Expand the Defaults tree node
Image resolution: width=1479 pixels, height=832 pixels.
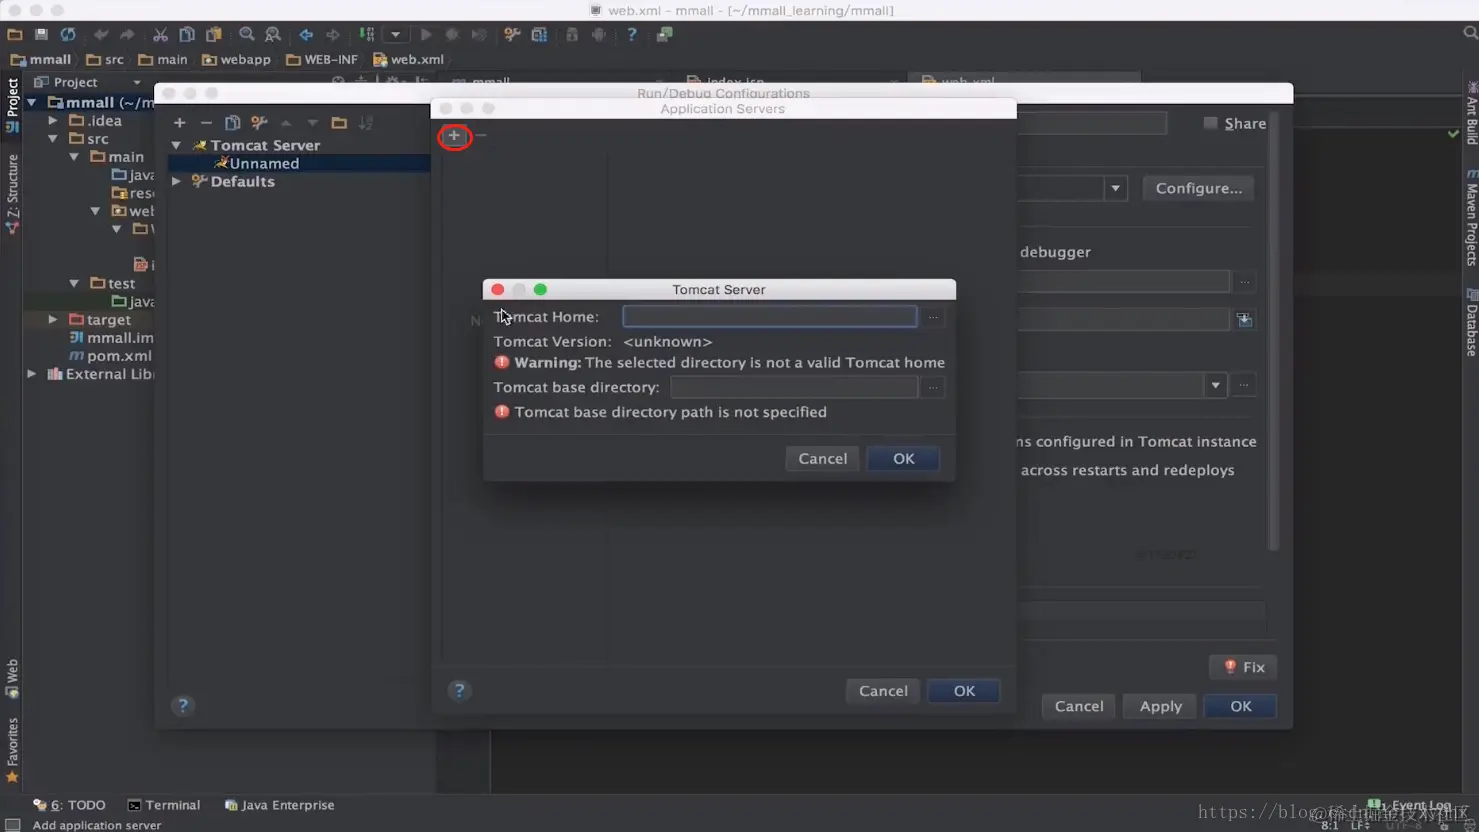pos(177,181)
